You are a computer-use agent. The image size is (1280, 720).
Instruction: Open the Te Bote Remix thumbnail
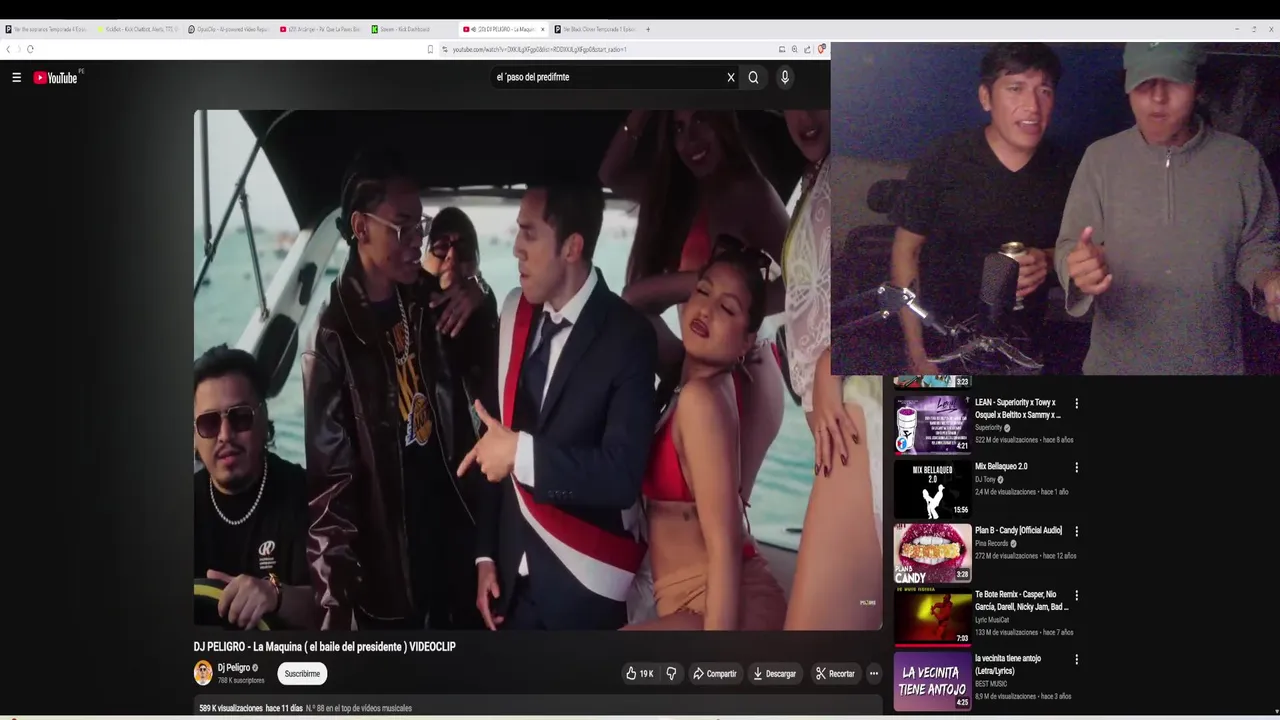[932, 617]
